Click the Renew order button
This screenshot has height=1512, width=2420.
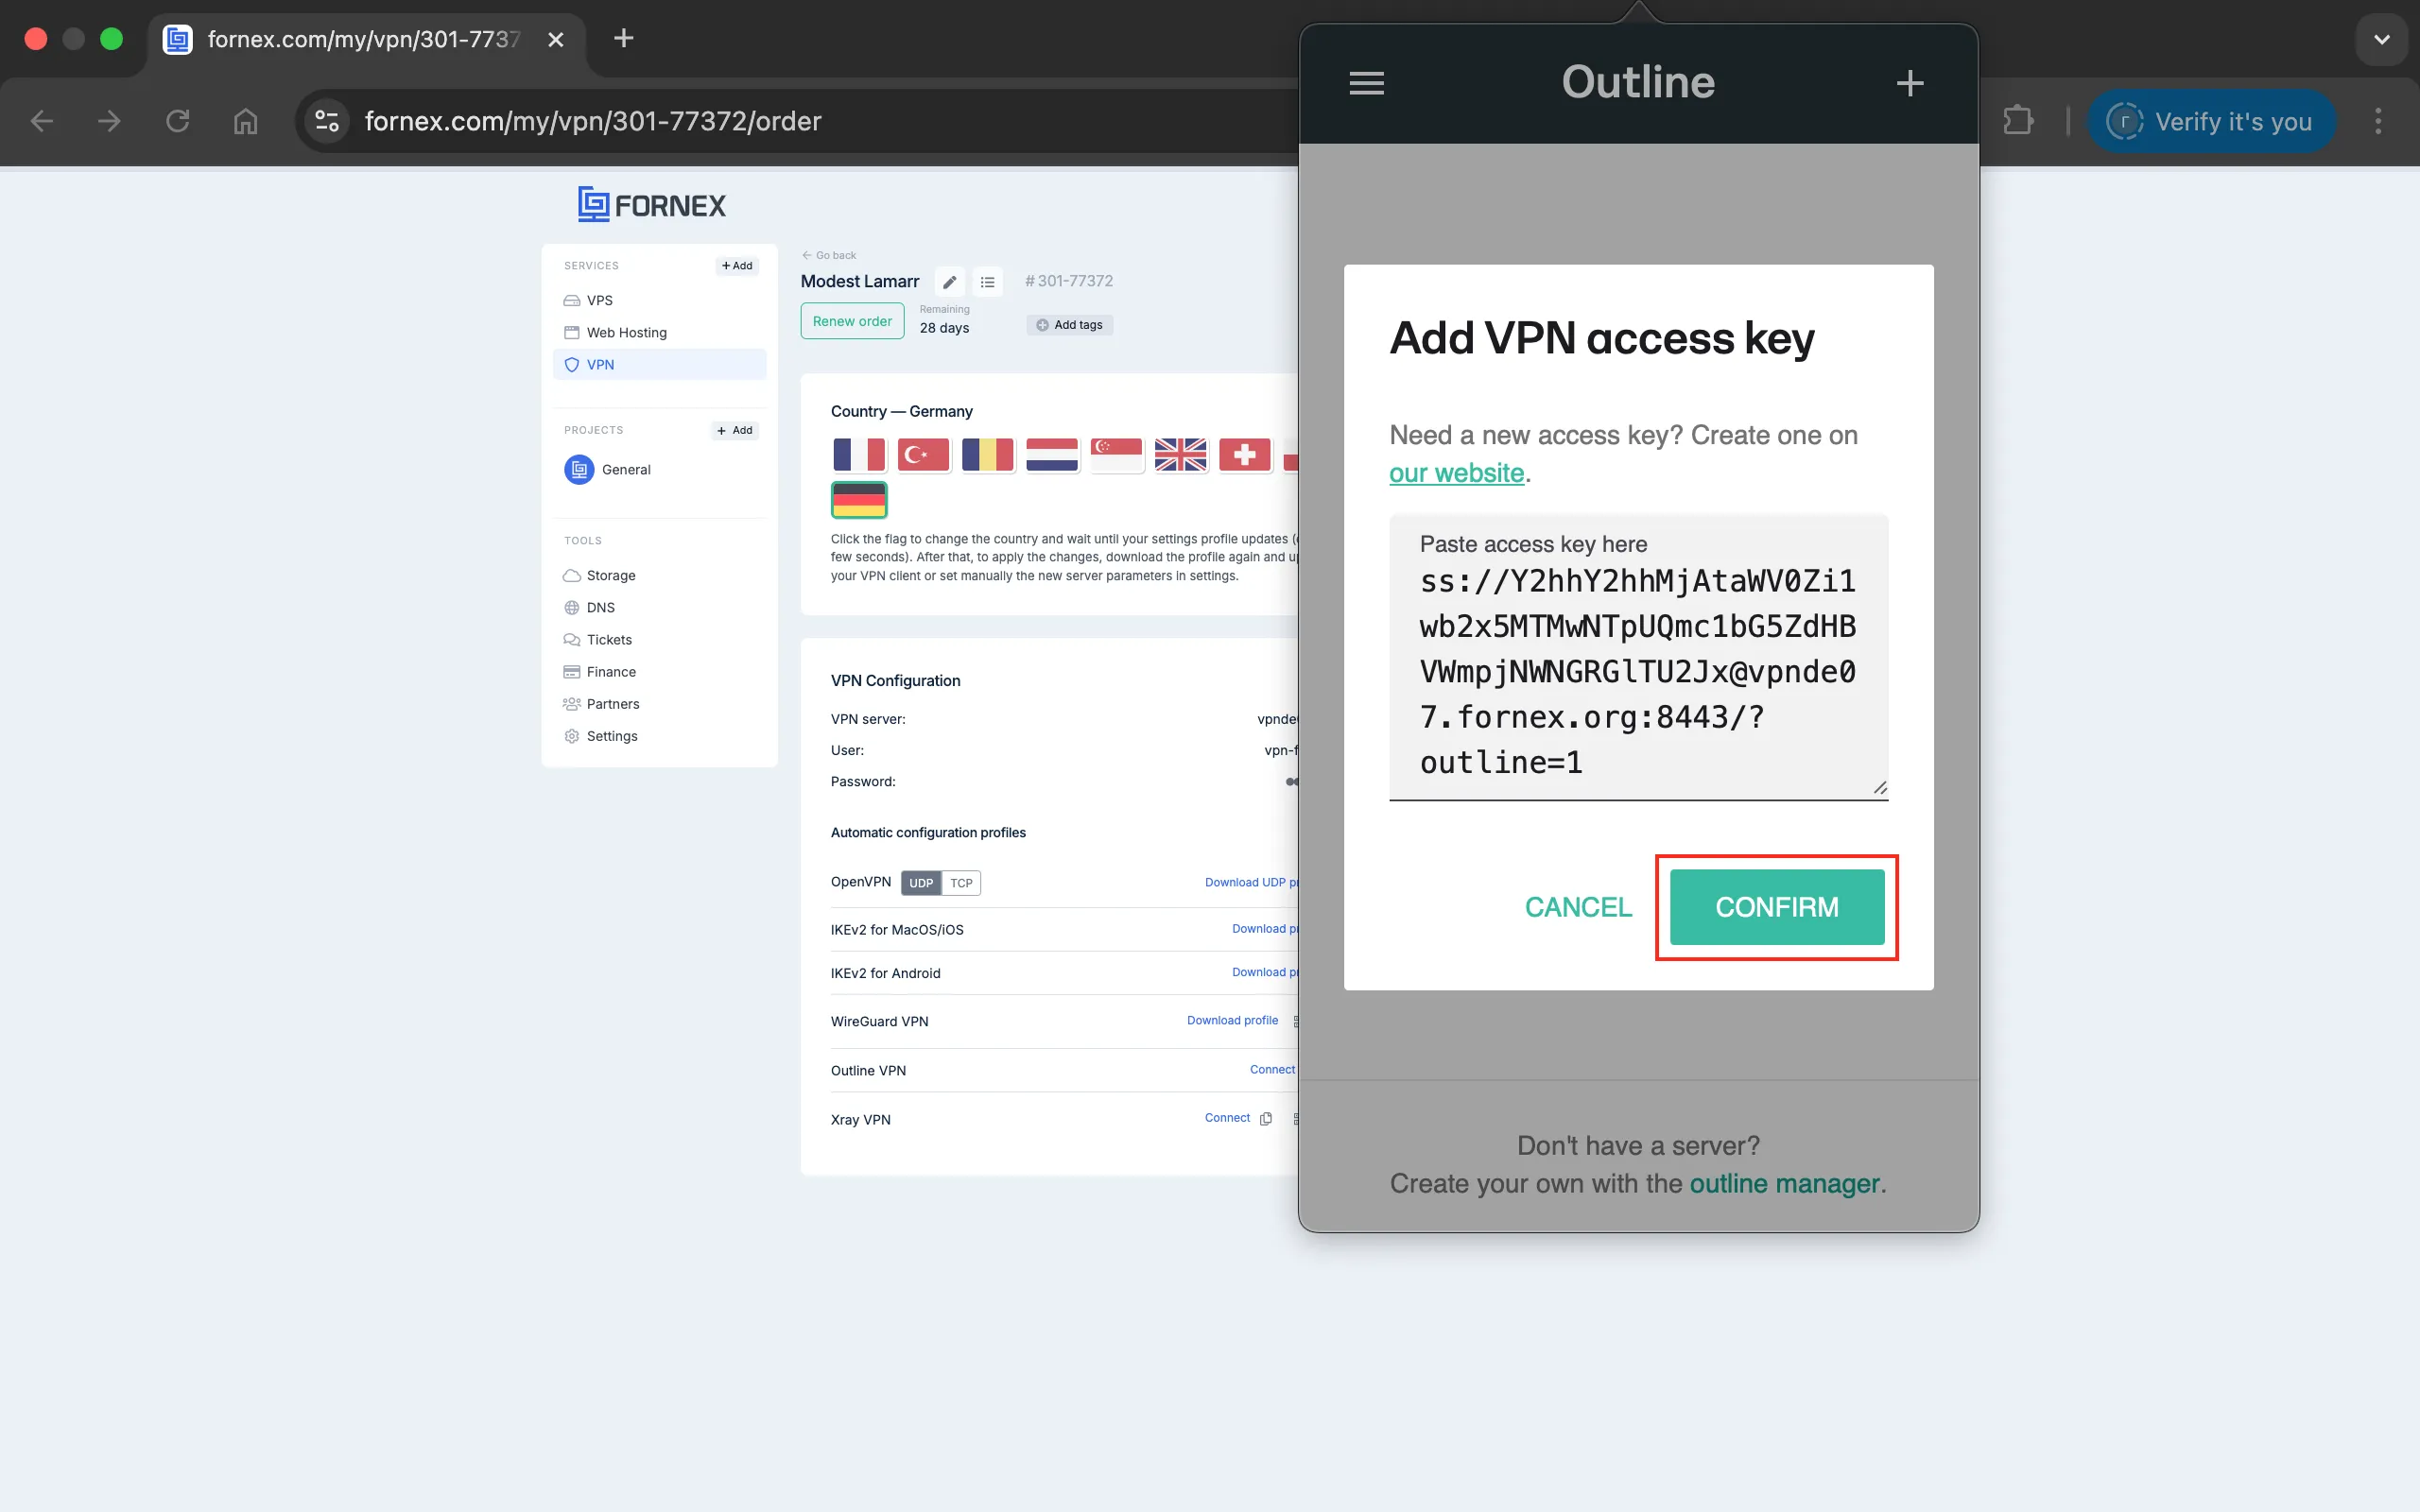coord(852,321)
